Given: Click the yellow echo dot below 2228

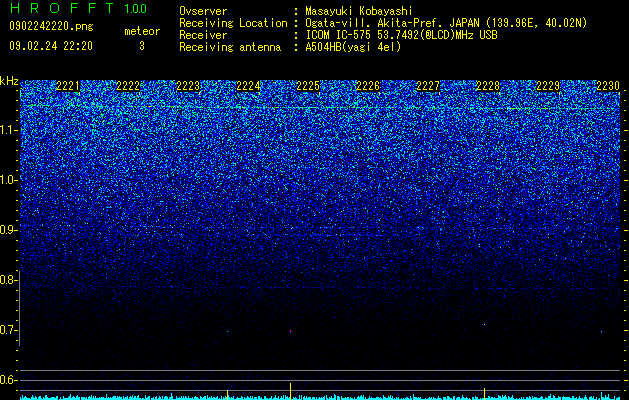Looking at the screenshot, I should point(485,324).
